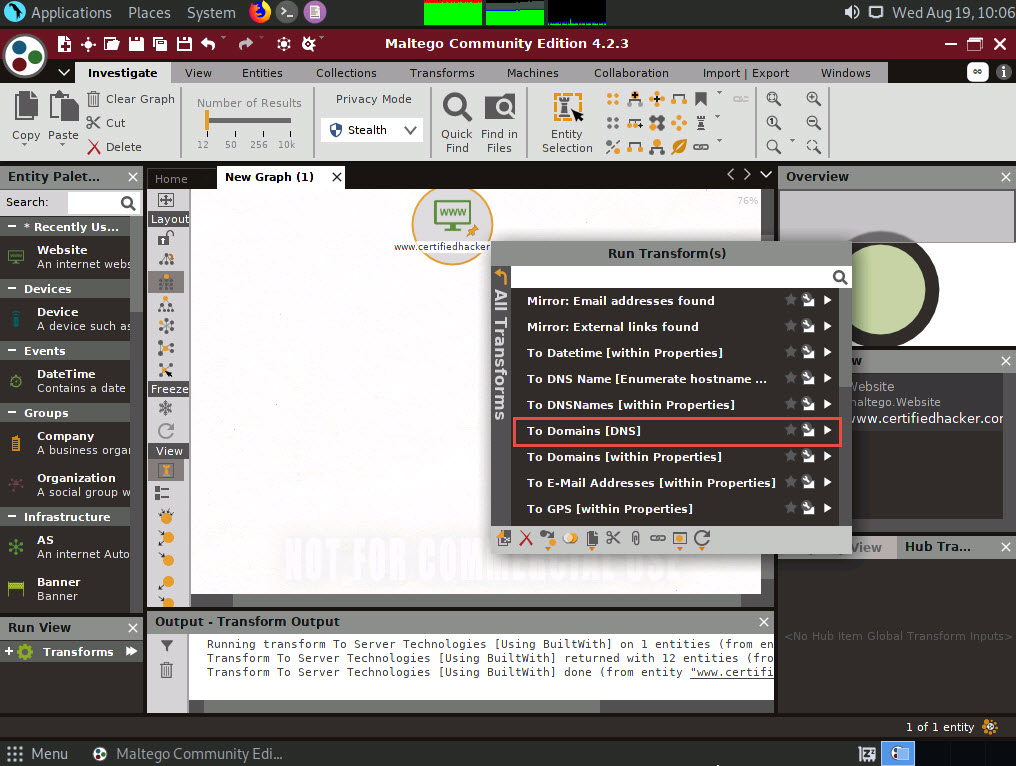Run the To Domains [DNS] transform

[677, 431]
